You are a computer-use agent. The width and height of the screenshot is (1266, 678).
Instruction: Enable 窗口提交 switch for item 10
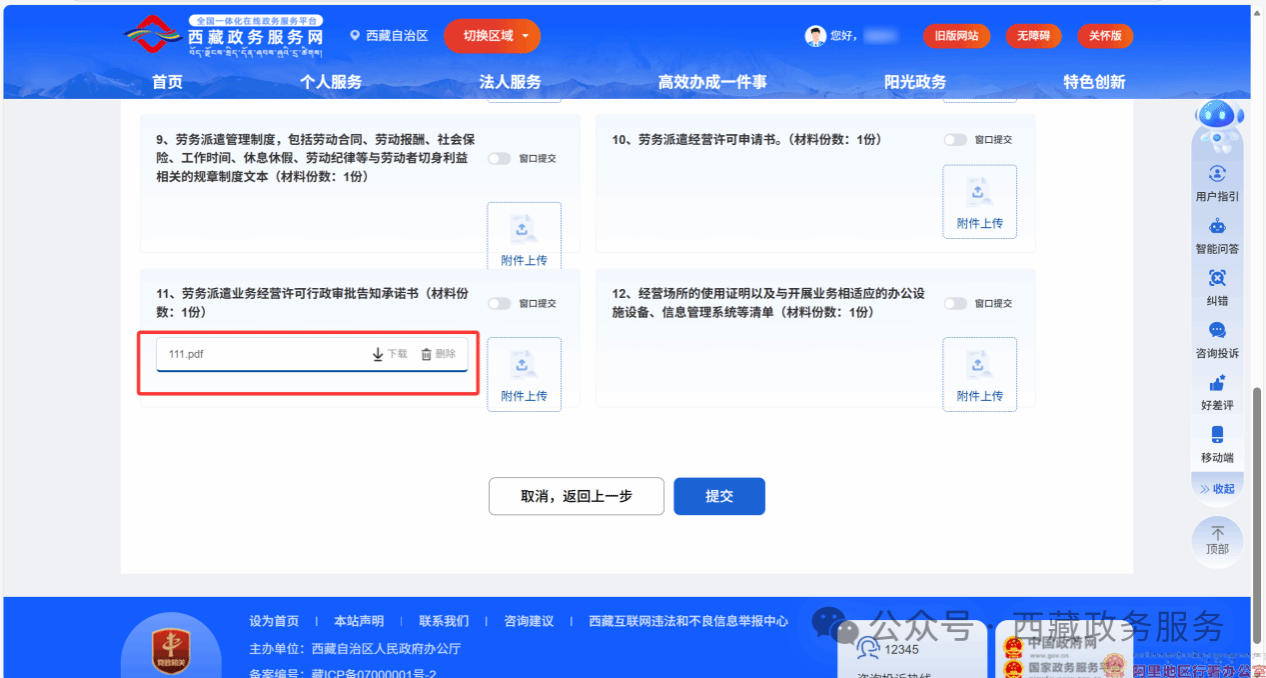click(x=955, y=140)
